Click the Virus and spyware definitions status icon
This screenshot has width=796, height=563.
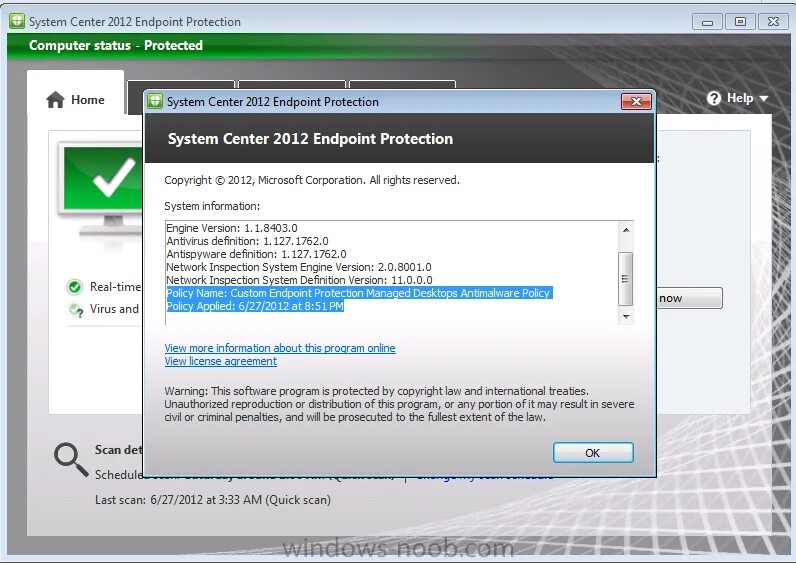[x=76, y=309]
